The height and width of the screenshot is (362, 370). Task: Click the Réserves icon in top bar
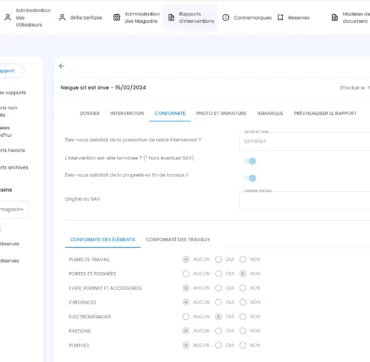(280, 18)
